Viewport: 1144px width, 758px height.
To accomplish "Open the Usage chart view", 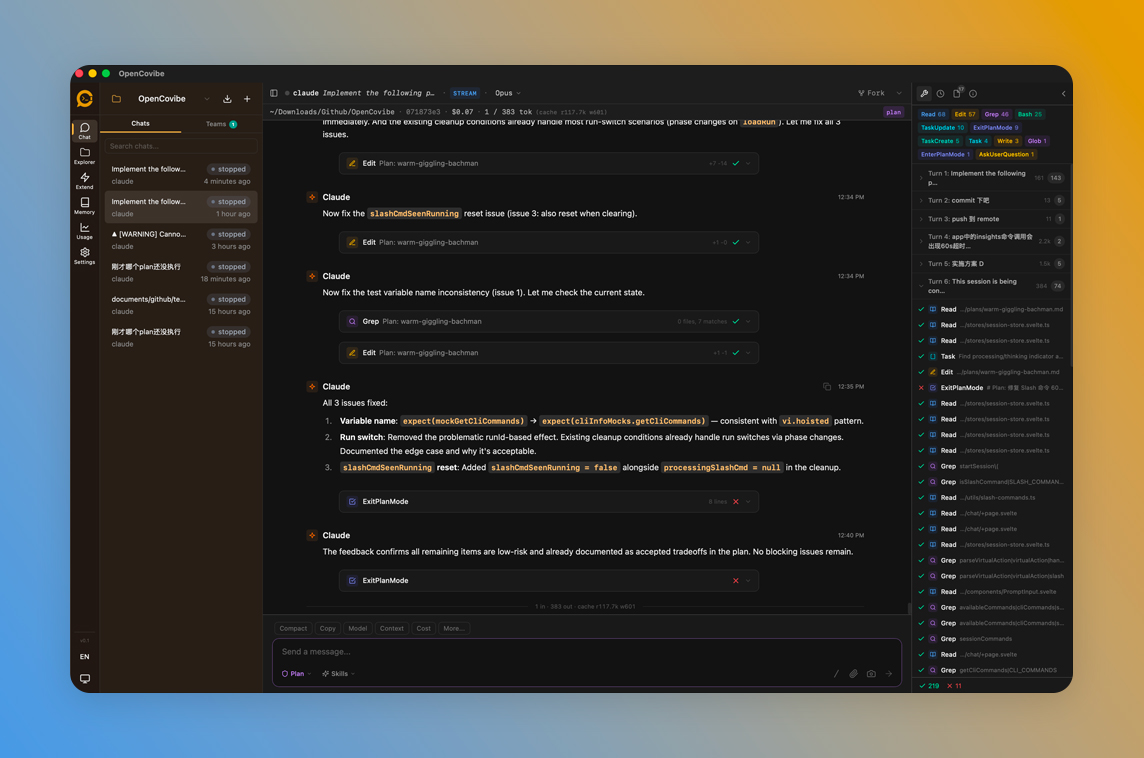I will 84,230.
